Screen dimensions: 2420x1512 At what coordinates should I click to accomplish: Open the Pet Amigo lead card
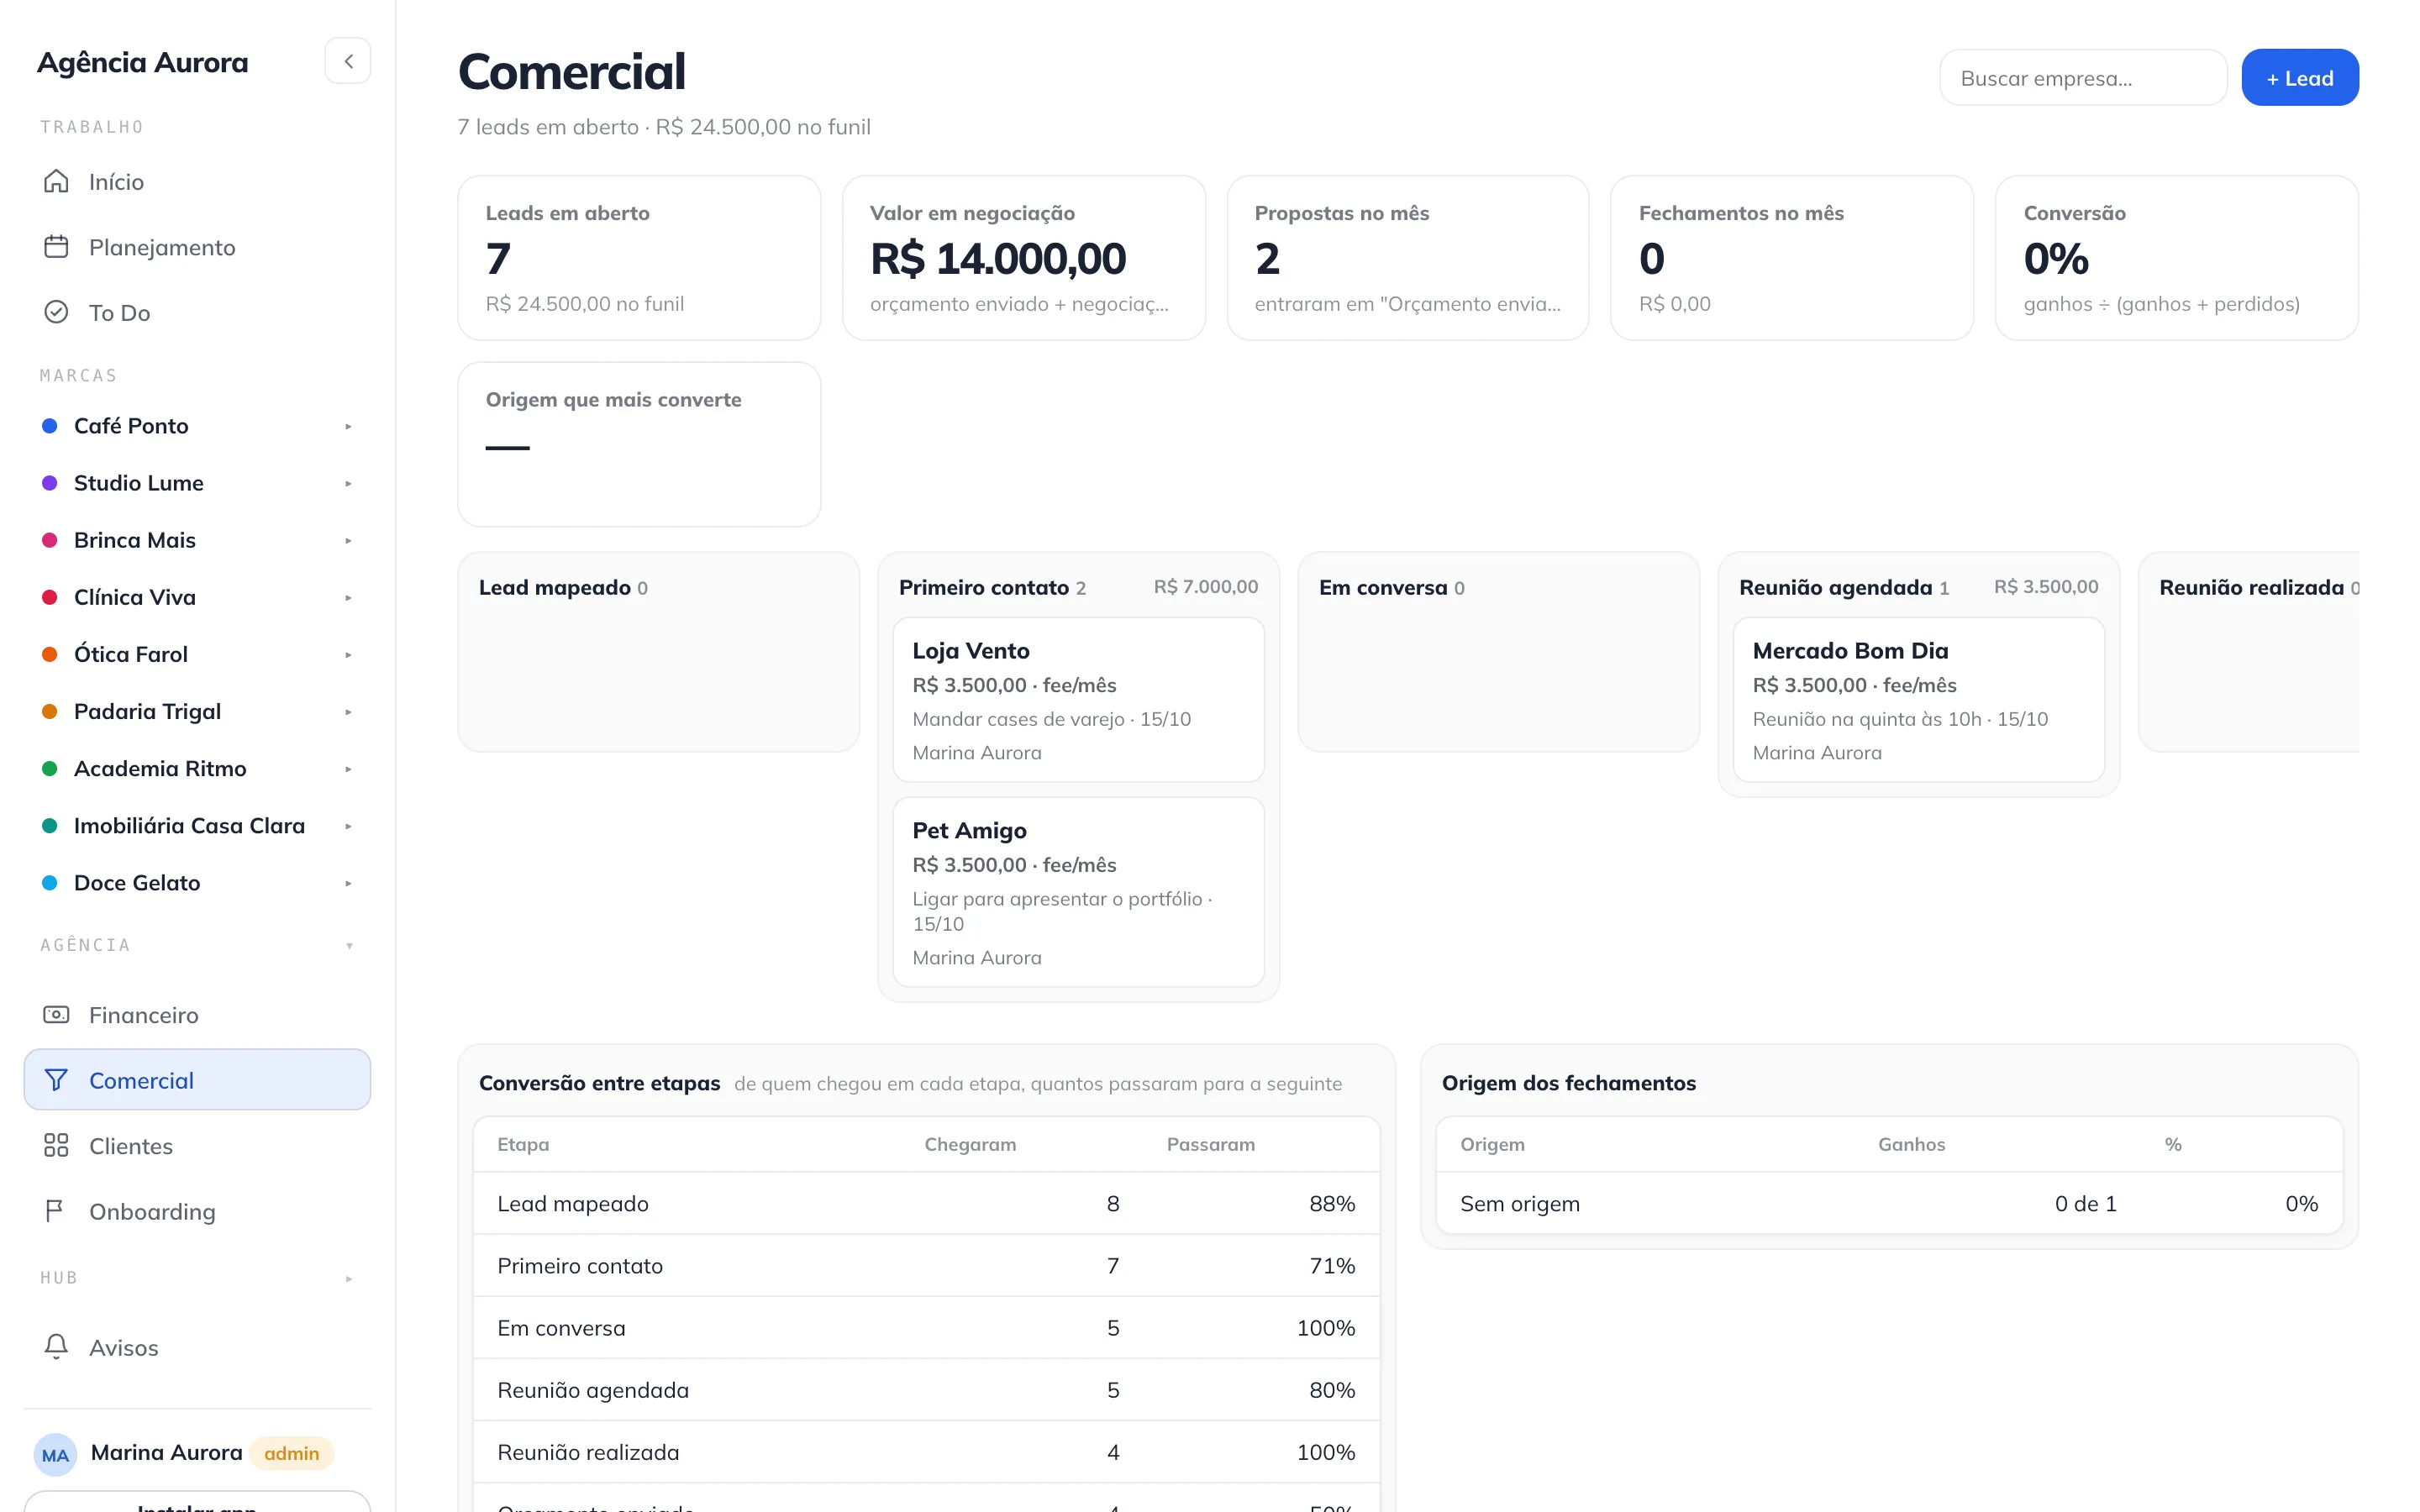click(1078, 891)
